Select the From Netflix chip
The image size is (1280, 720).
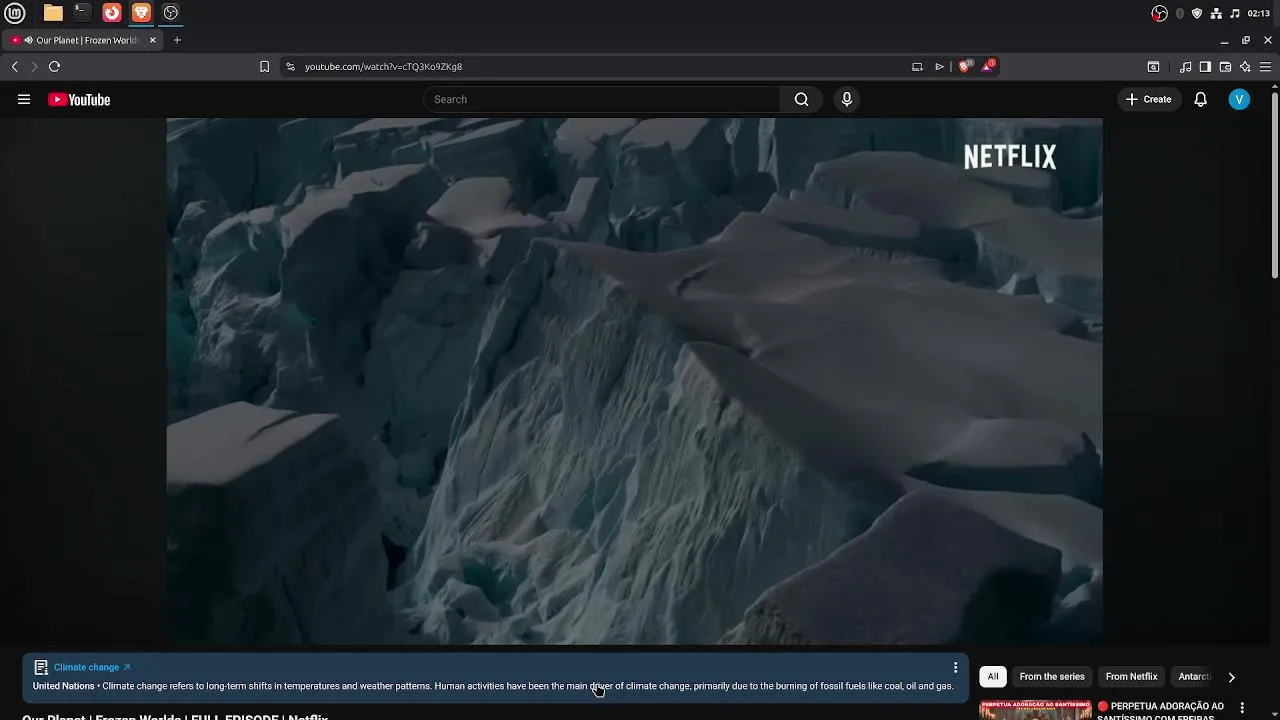click(1131, 677)
